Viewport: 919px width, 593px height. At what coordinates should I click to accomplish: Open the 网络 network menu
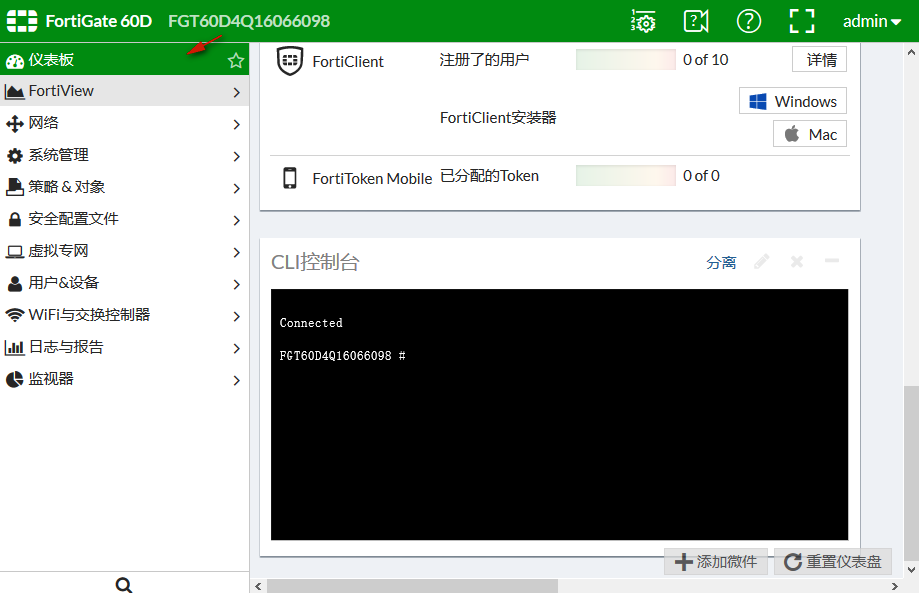click(124, 123)
